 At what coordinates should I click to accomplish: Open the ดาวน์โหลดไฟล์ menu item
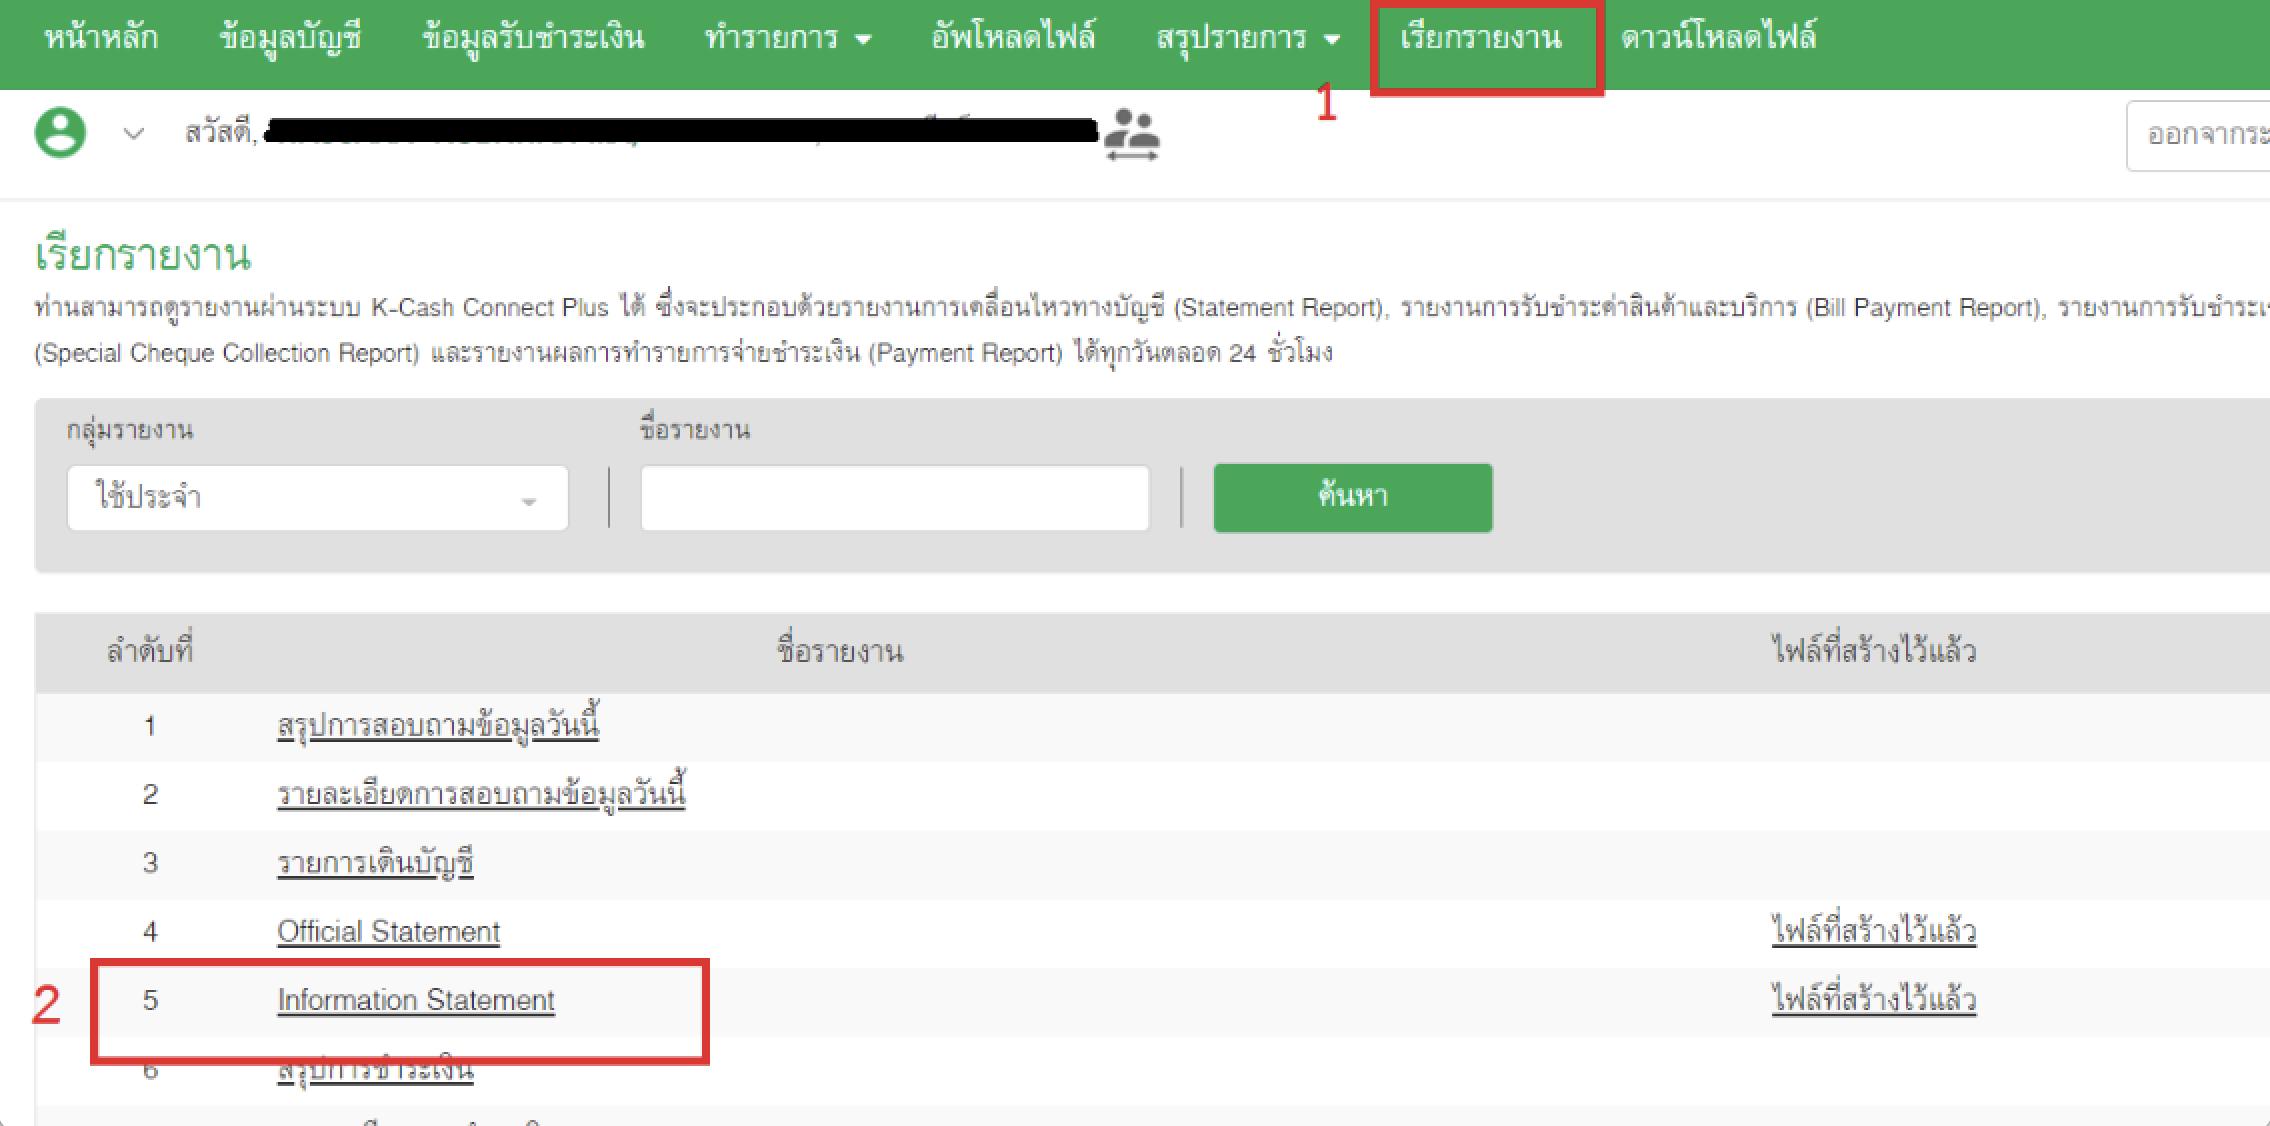click(1718, 38)
